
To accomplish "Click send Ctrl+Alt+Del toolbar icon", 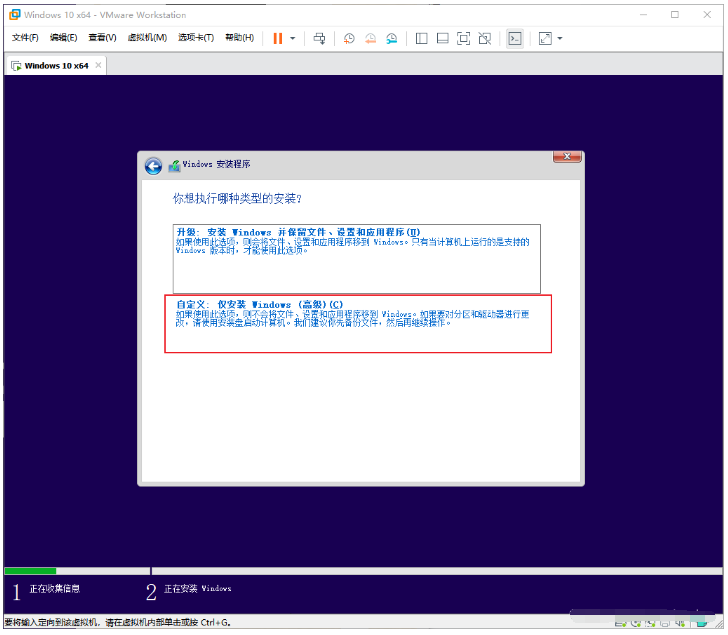I will click(x=319, y=38).
